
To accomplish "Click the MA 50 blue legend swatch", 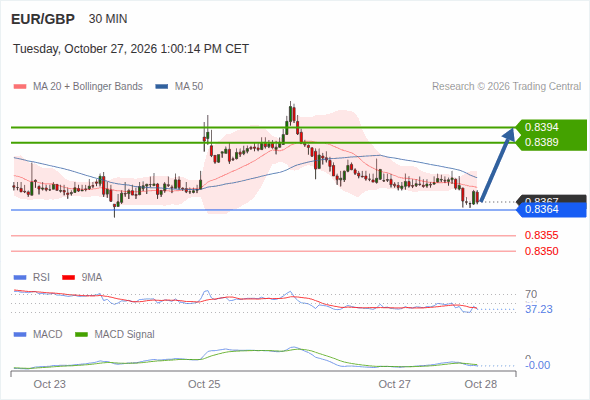I will pyautogui.click(x=162, y=87).
